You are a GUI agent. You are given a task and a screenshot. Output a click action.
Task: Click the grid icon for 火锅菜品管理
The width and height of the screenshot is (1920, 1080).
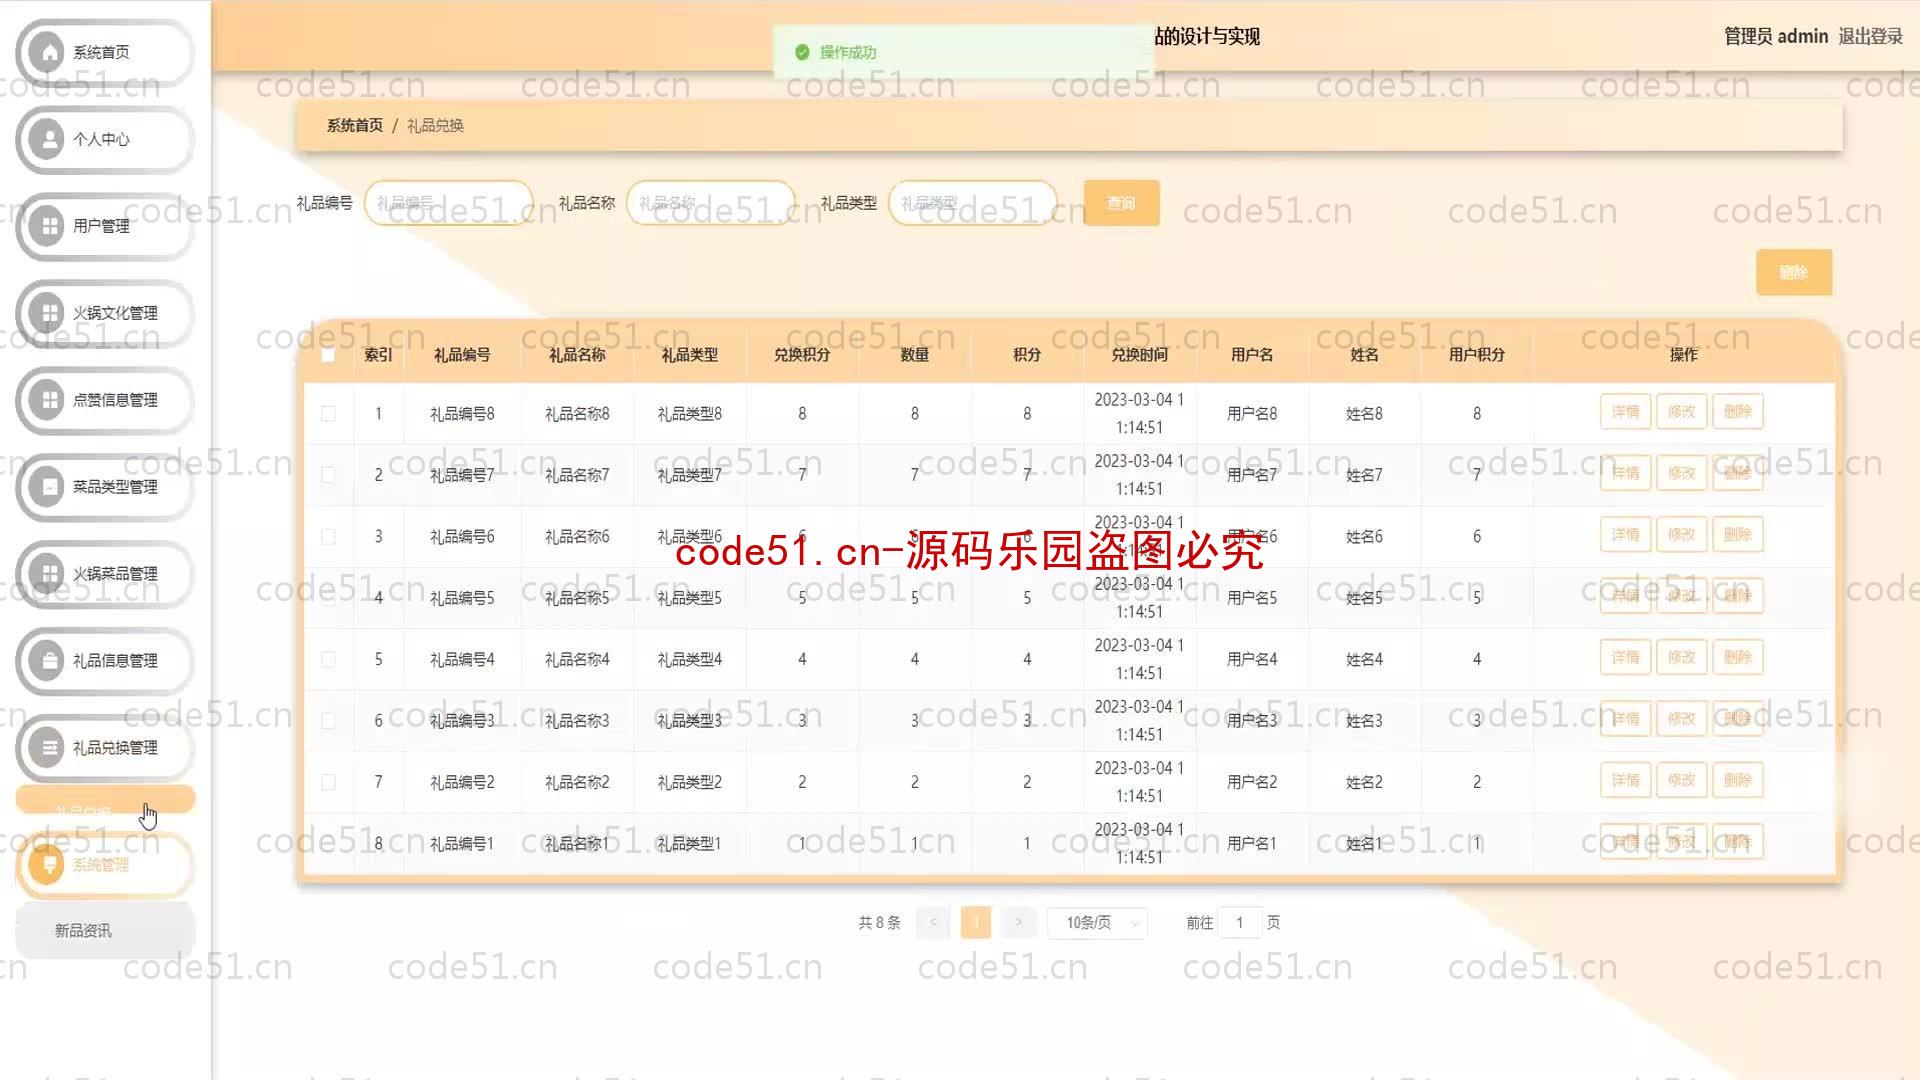point(47,574)
